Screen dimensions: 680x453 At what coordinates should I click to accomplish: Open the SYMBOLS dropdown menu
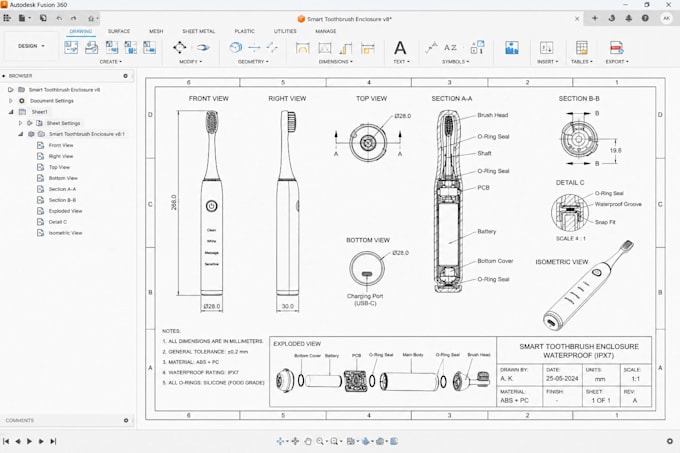pos(455,62)
